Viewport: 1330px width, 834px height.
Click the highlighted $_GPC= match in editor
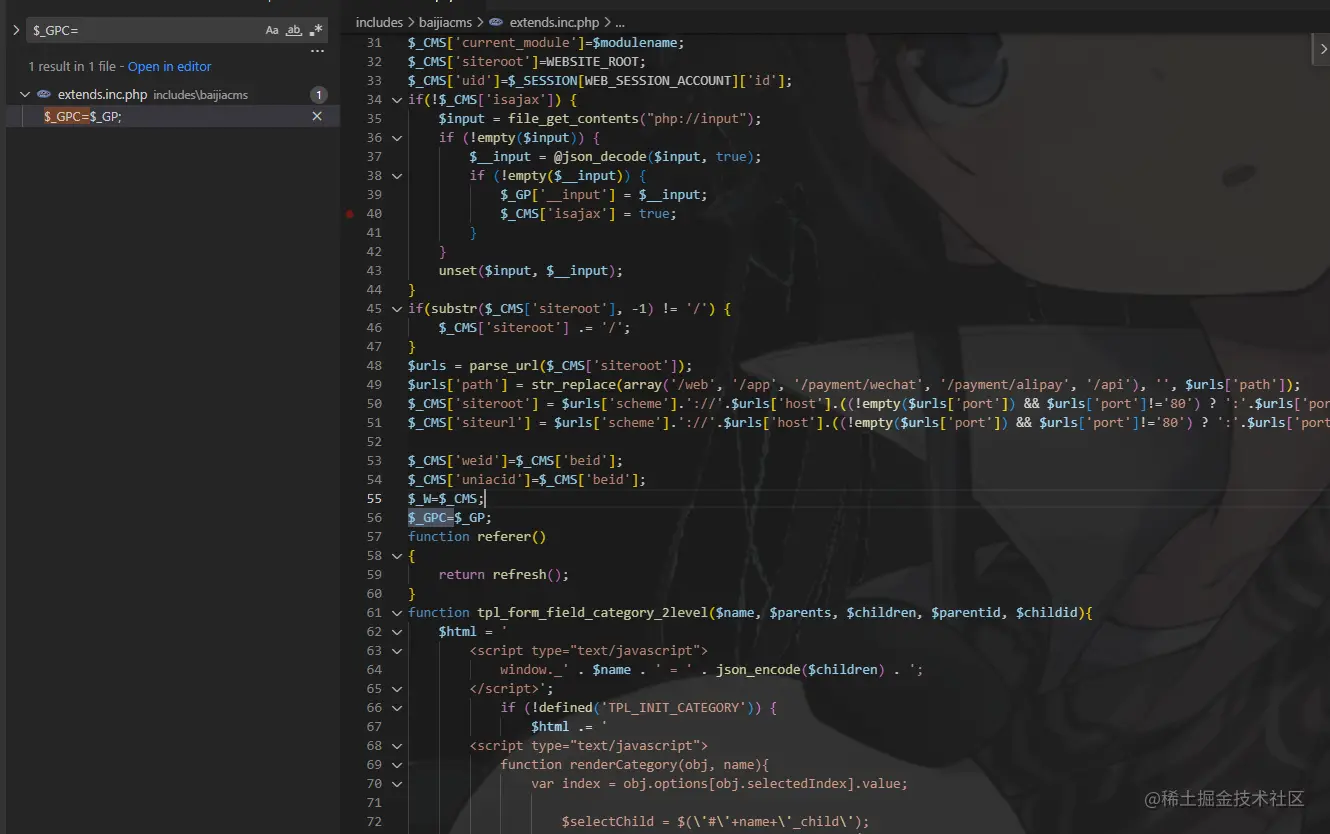[x=430, y=518]
